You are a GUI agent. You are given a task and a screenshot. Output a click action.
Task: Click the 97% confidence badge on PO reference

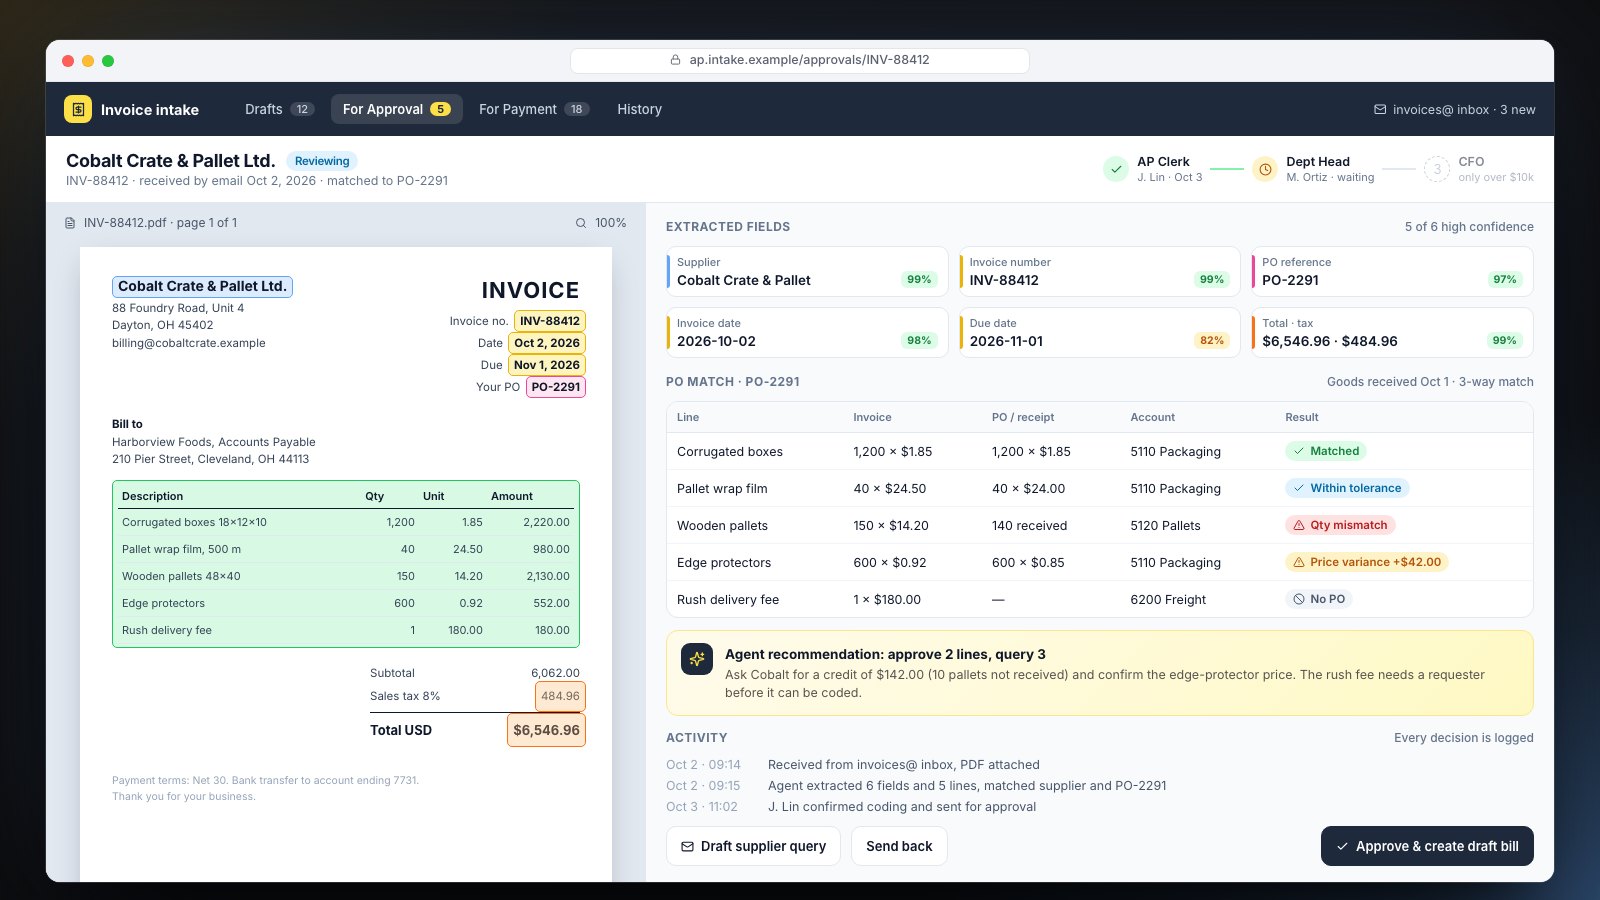pyautogui.click(x=1504, y=279)
